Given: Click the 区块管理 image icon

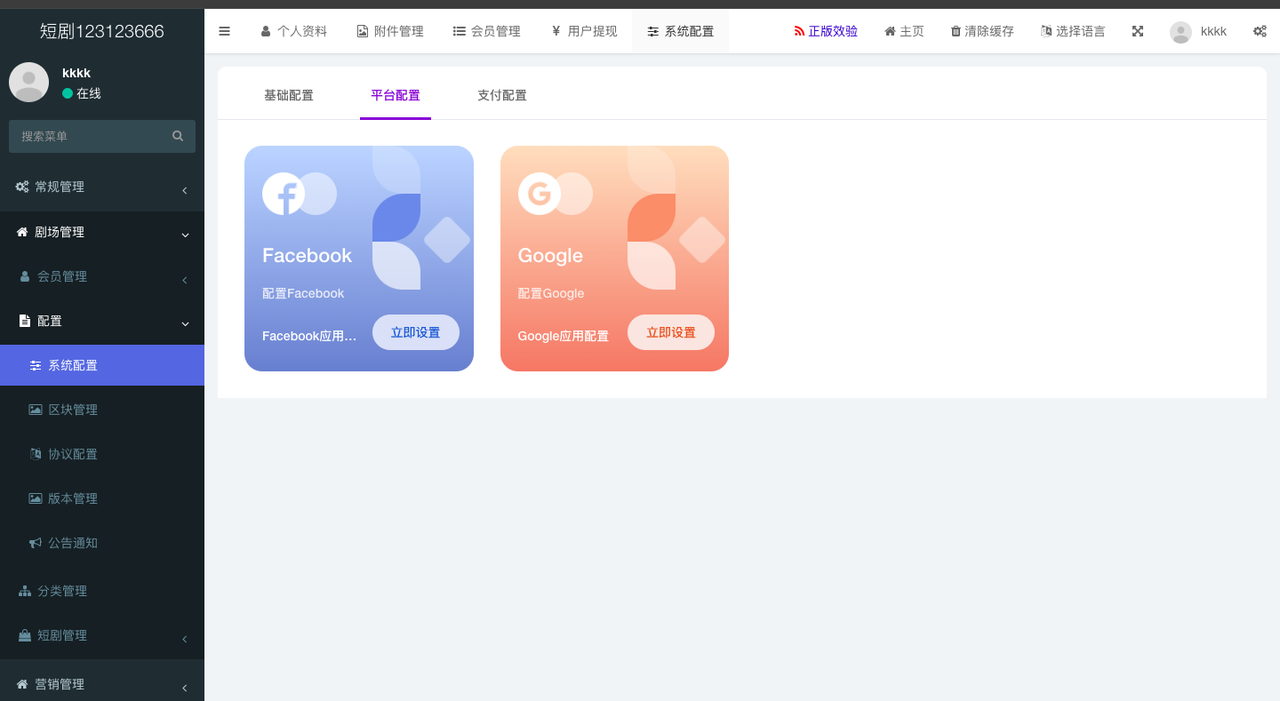Looking at the screenshot, I should point(36,410).
